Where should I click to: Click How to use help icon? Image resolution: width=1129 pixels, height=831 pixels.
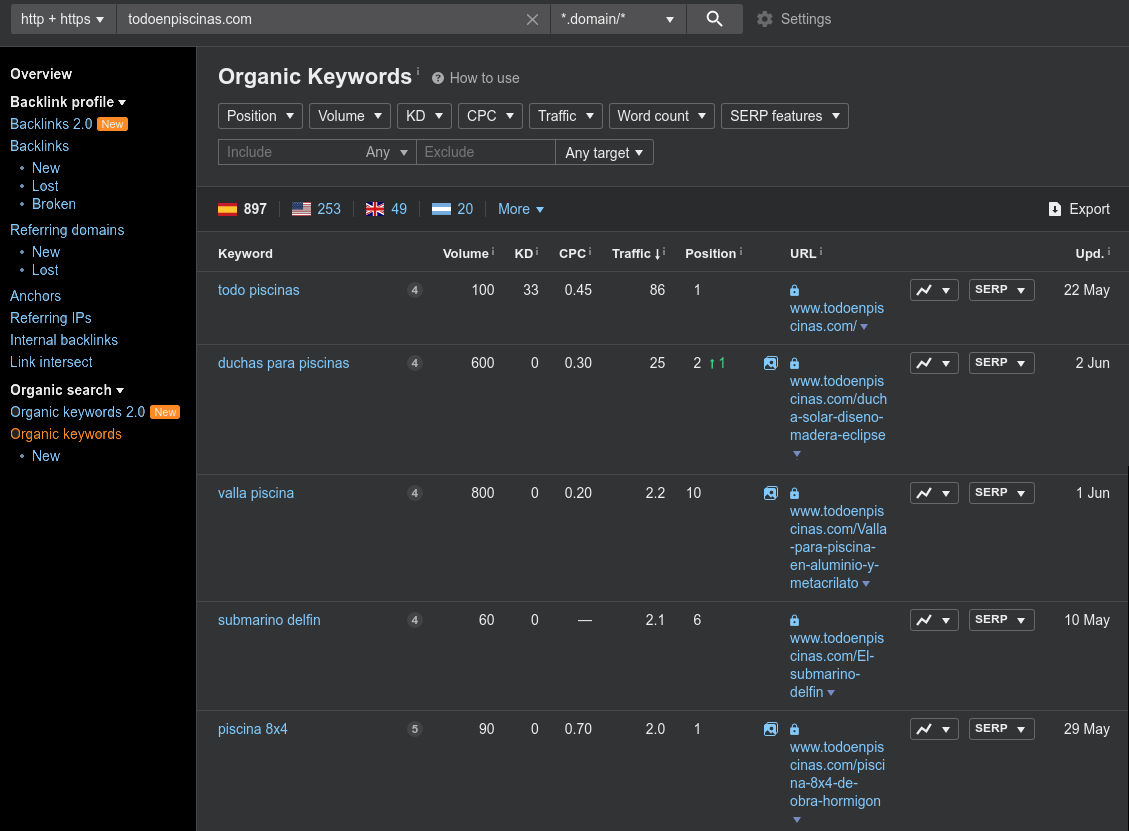[x=438, y=78]
